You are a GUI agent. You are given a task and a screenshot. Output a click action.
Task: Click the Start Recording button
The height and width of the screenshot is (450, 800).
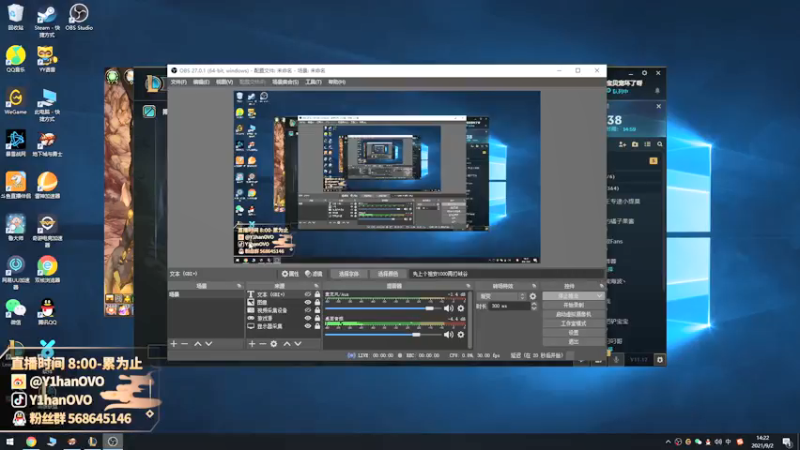point(573,305)
